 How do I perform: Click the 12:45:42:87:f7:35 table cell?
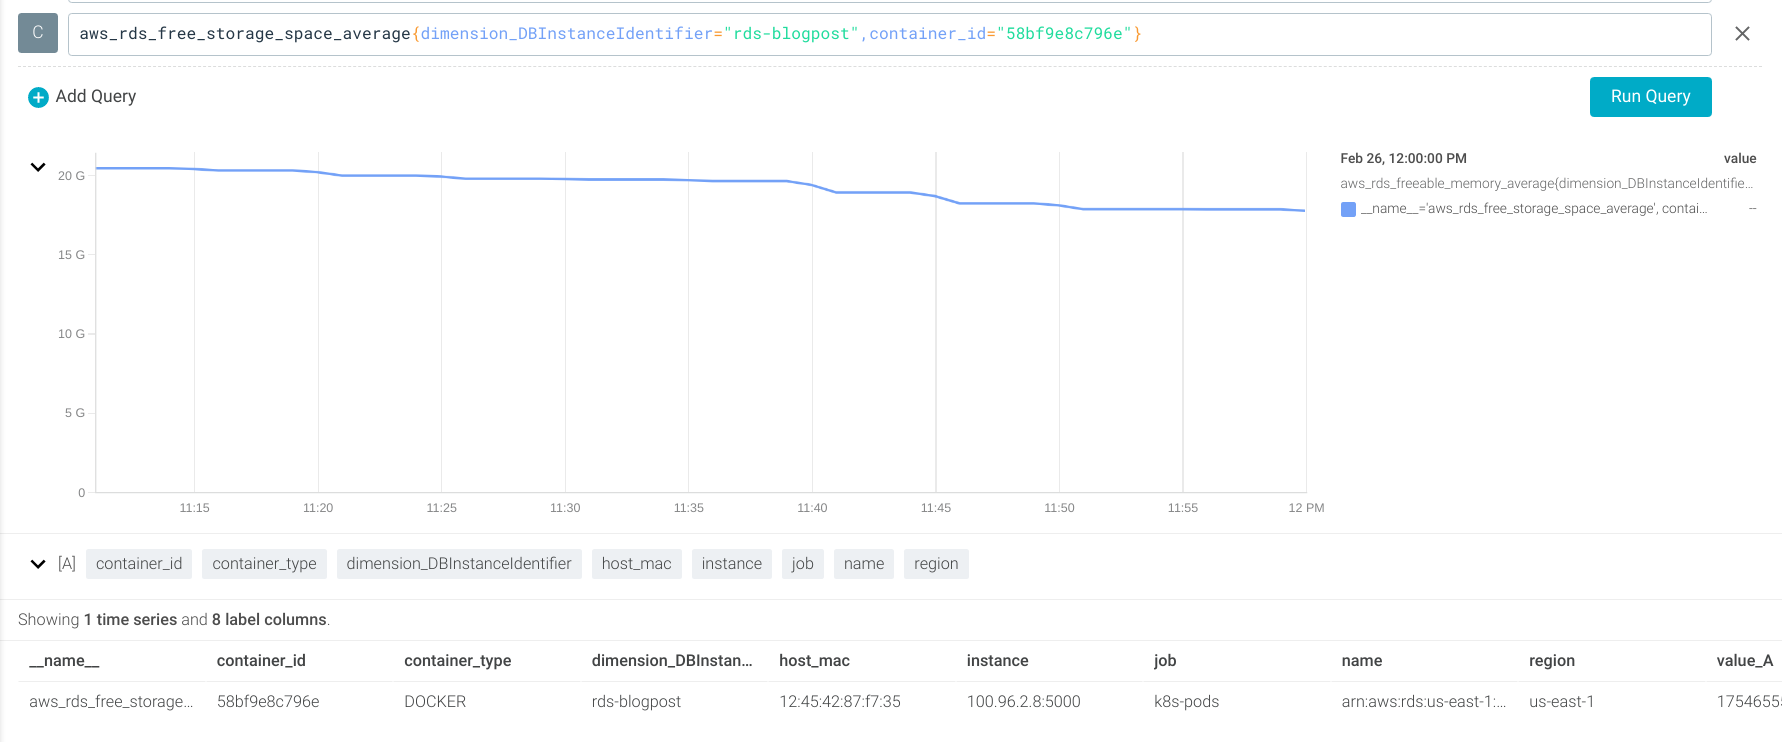click(x=840, y=702)
